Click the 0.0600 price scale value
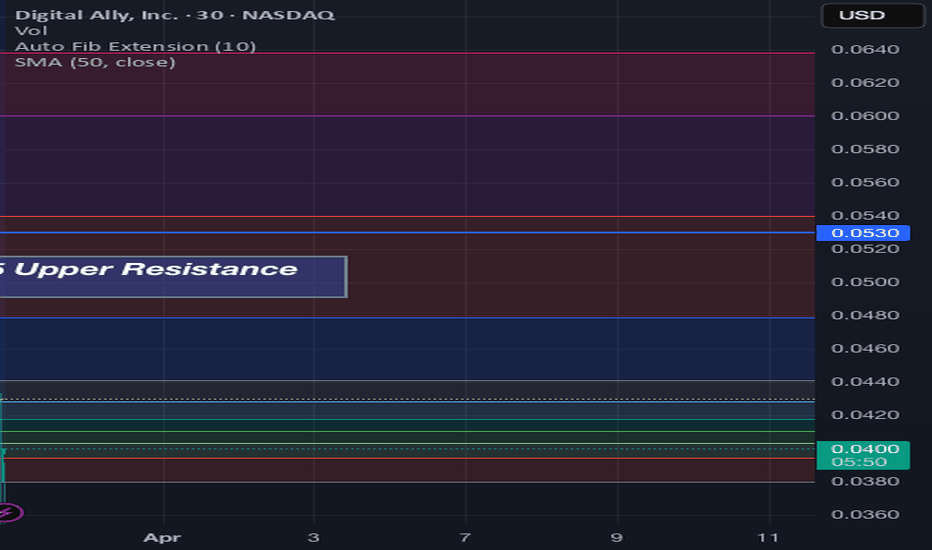 pyautogui.click(x=865, y=116)
